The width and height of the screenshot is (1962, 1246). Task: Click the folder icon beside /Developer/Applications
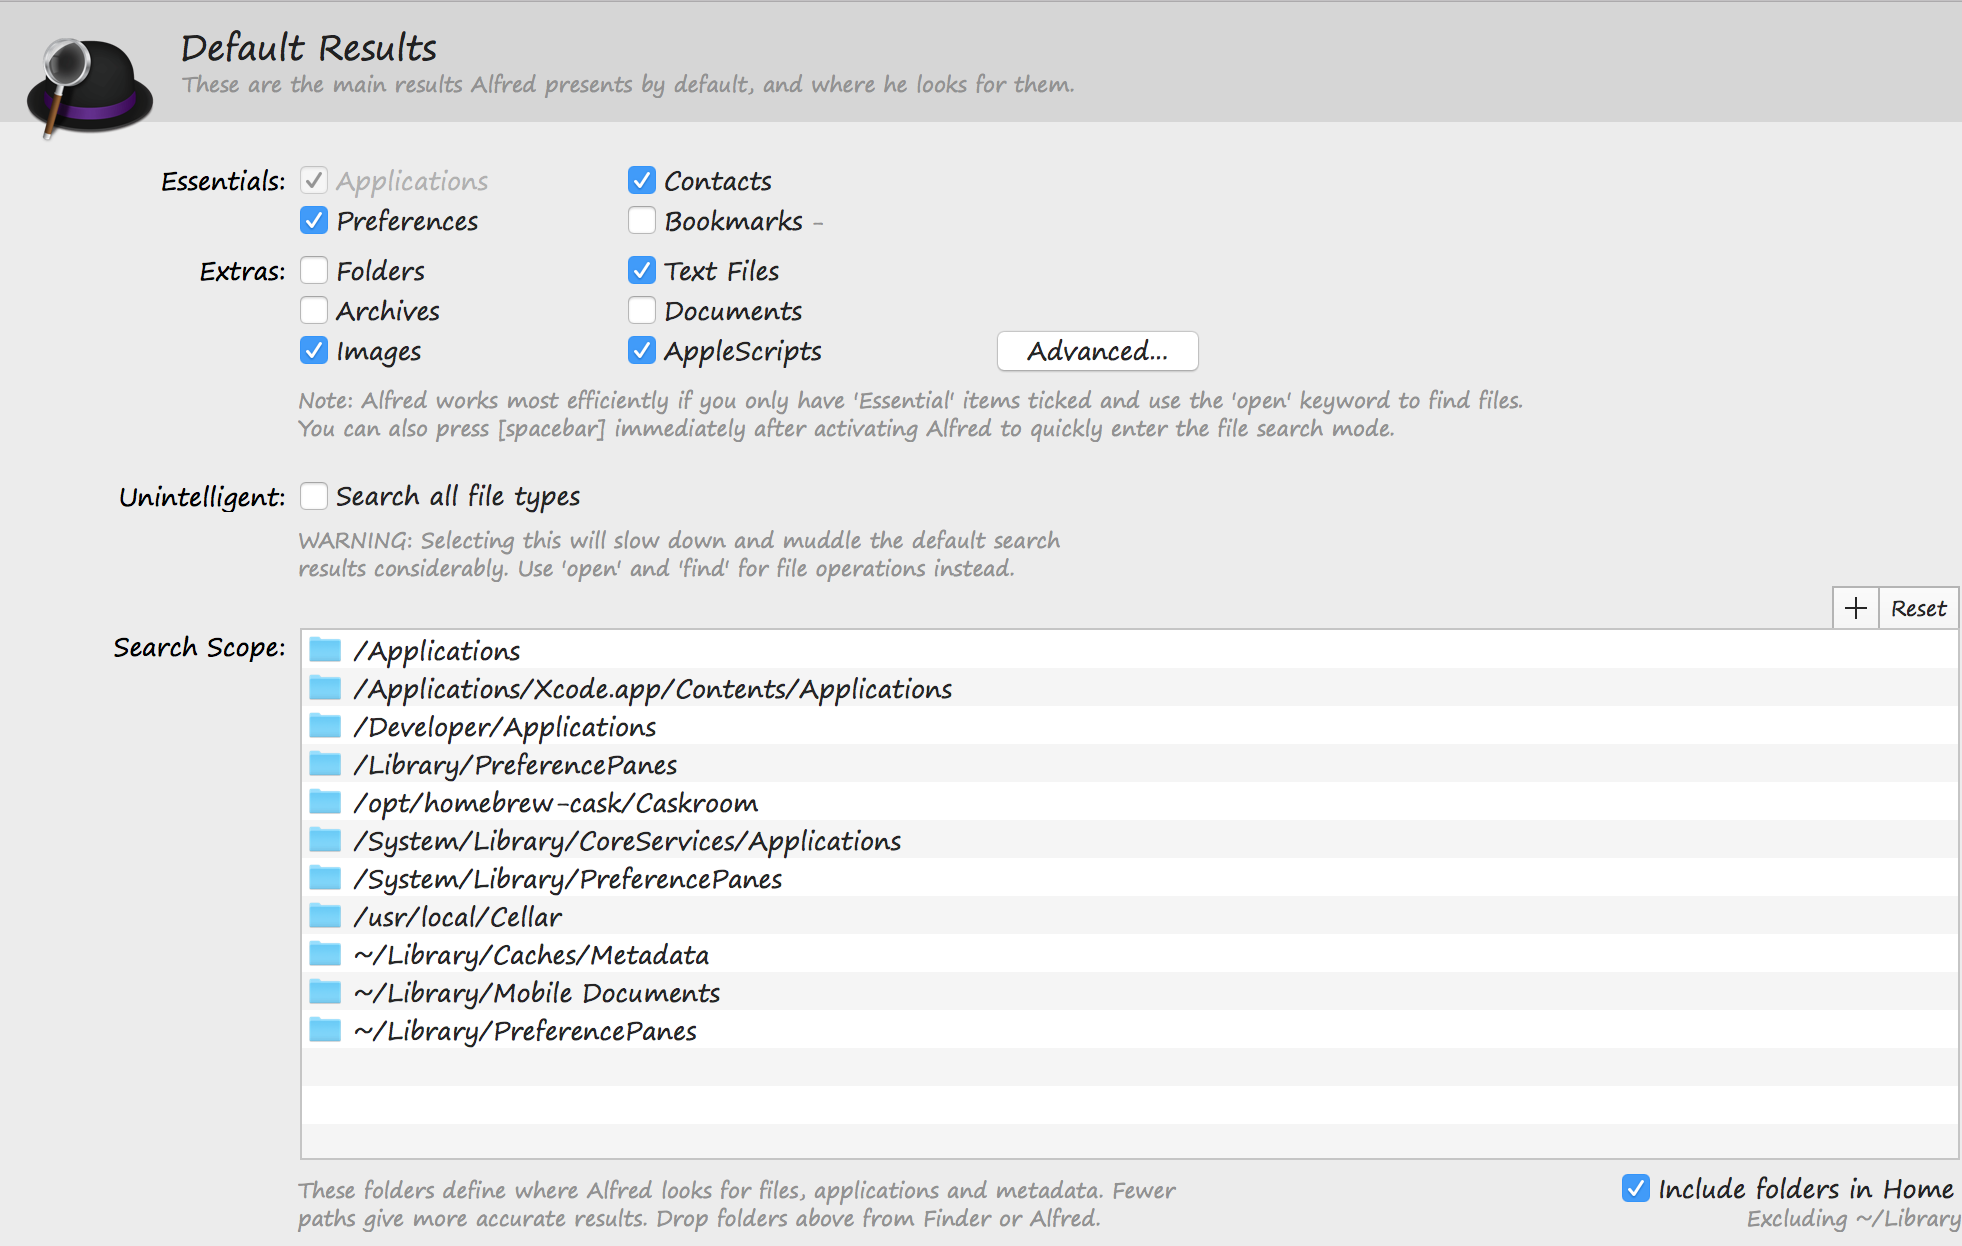[325, 726]
